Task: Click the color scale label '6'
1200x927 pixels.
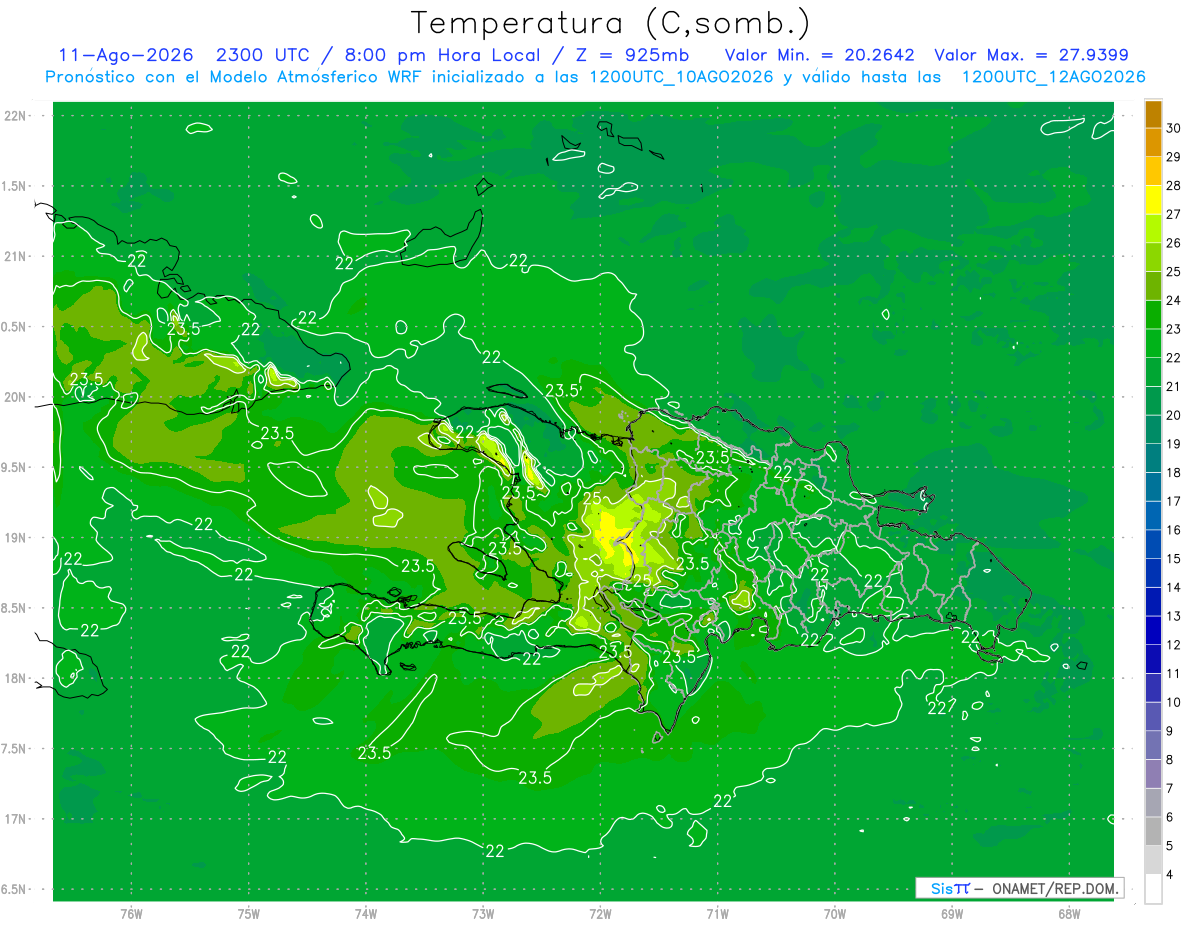Action: pyautogui.click(x=1170, y=817)
